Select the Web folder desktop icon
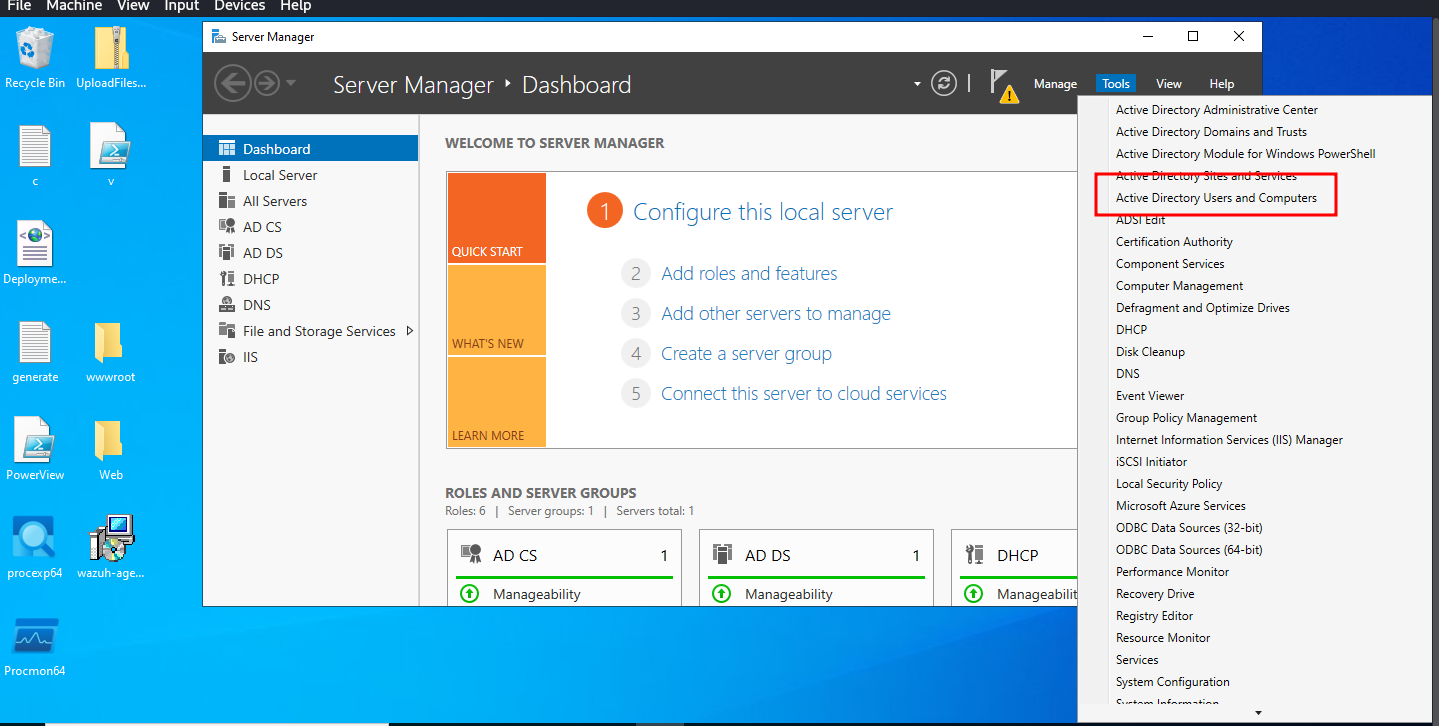1439x726 pixels. tap(111, 449)
